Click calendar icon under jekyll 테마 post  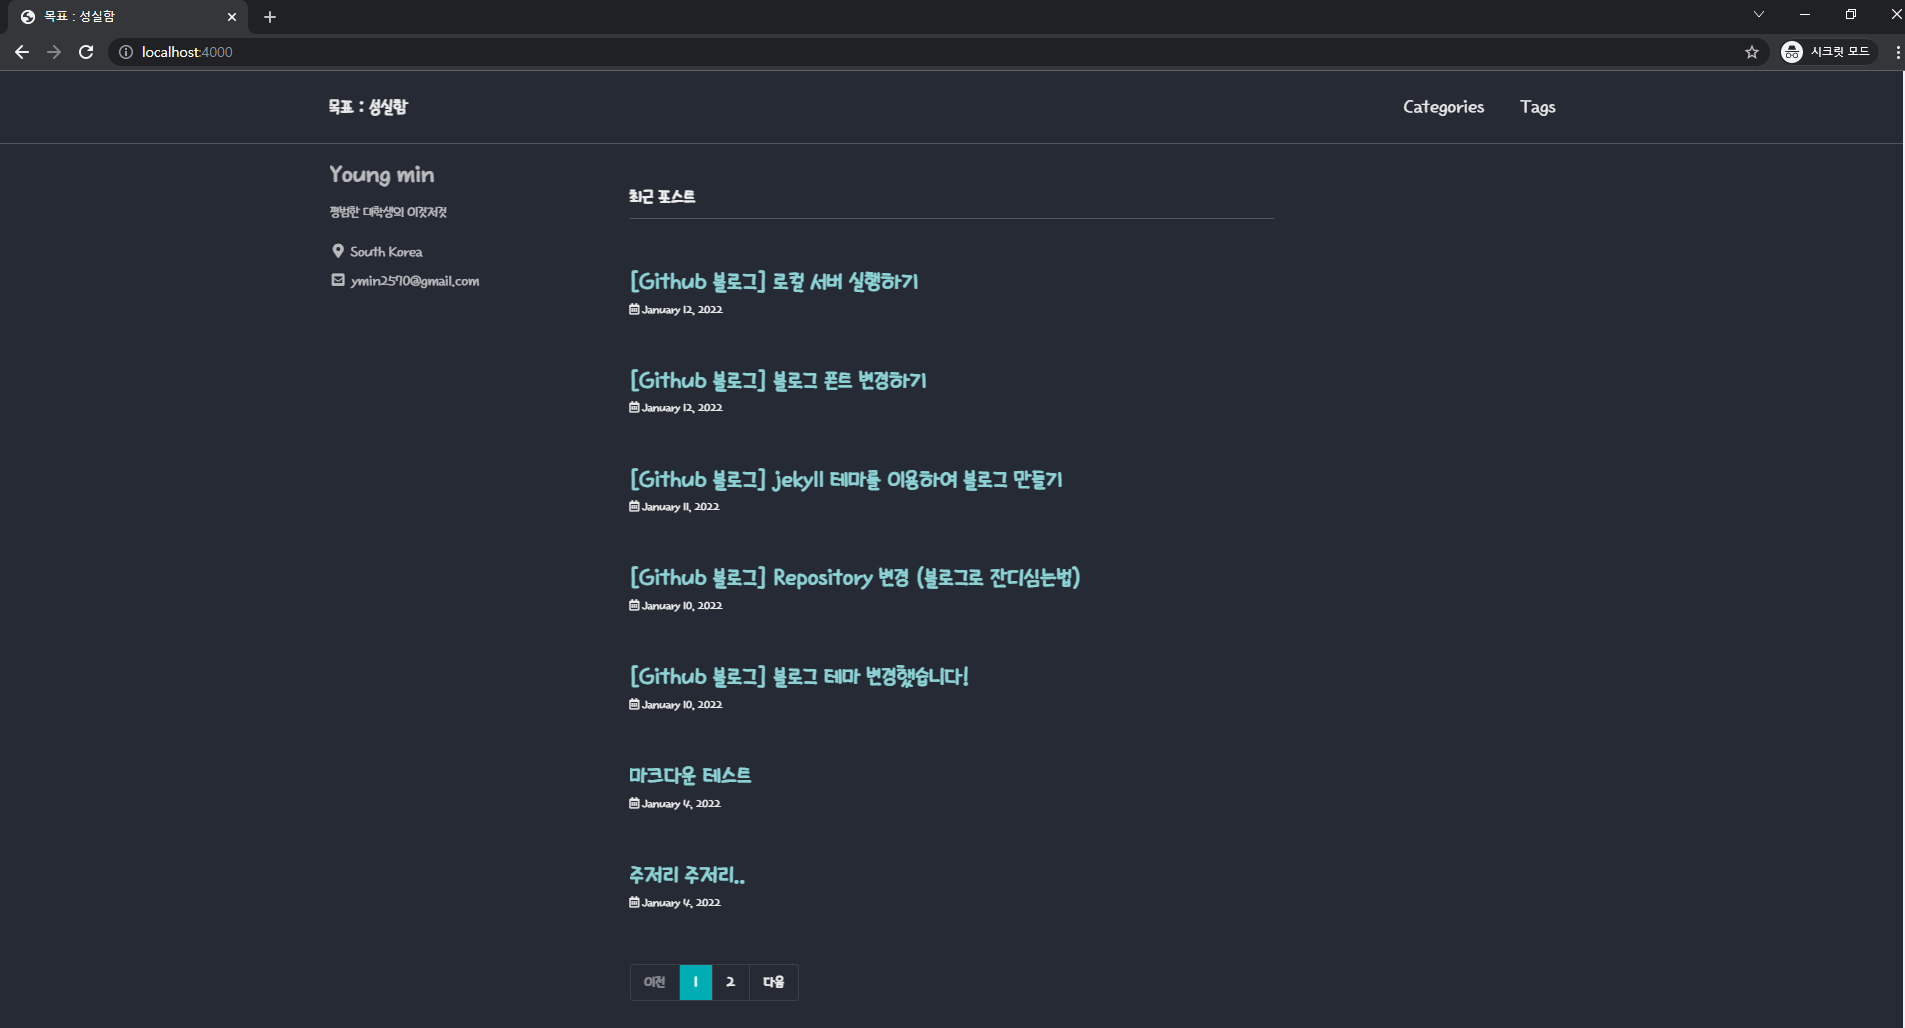(x=634, y=506)
